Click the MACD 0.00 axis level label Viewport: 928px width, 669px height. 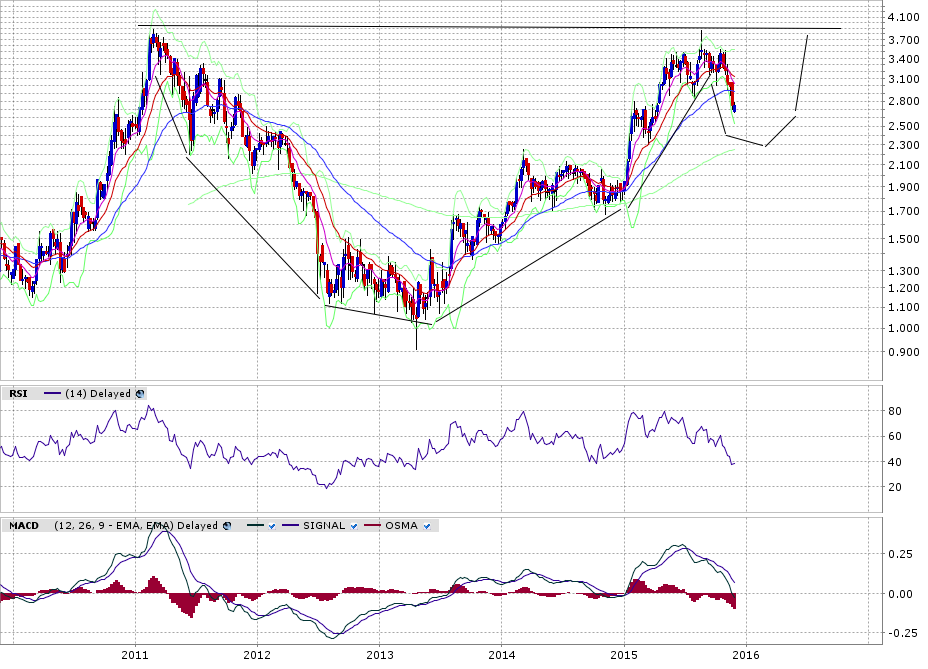click(x=899, y=594)
